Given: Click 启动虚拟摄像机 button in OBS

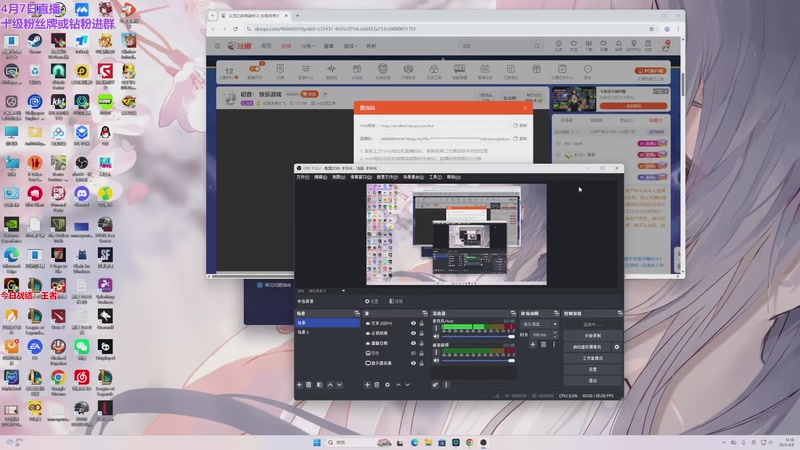Looking at the screenshot, I should pos(588,347).
